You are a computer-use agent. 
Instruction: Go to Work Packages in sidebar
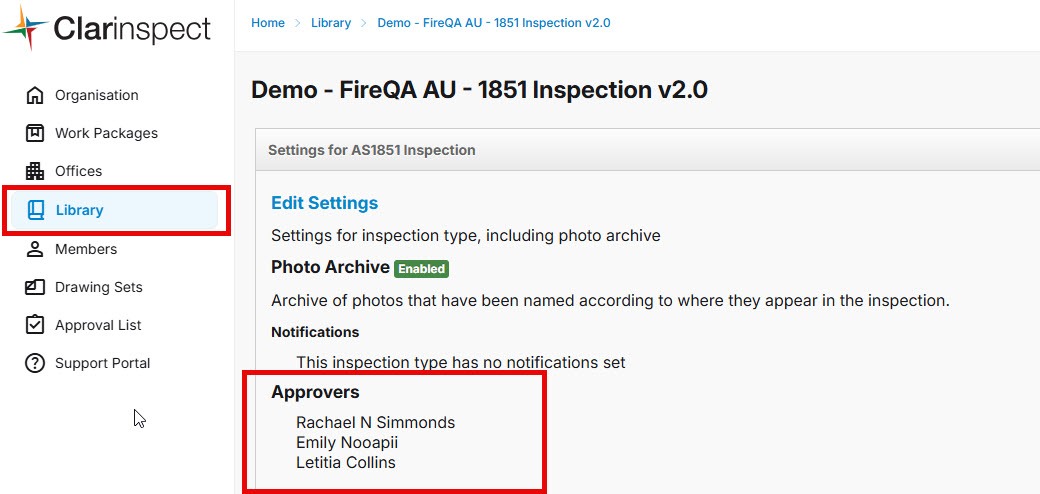106,134
